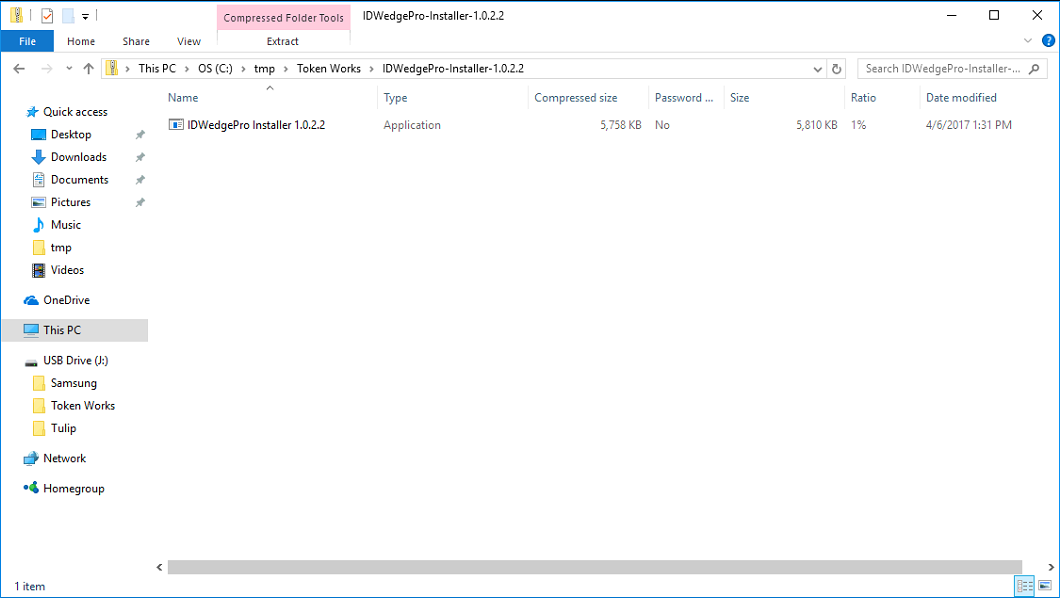The image size is (1060, 598).
Task: Open Properties from the quick access toolbar
Action: click(45, 15)
